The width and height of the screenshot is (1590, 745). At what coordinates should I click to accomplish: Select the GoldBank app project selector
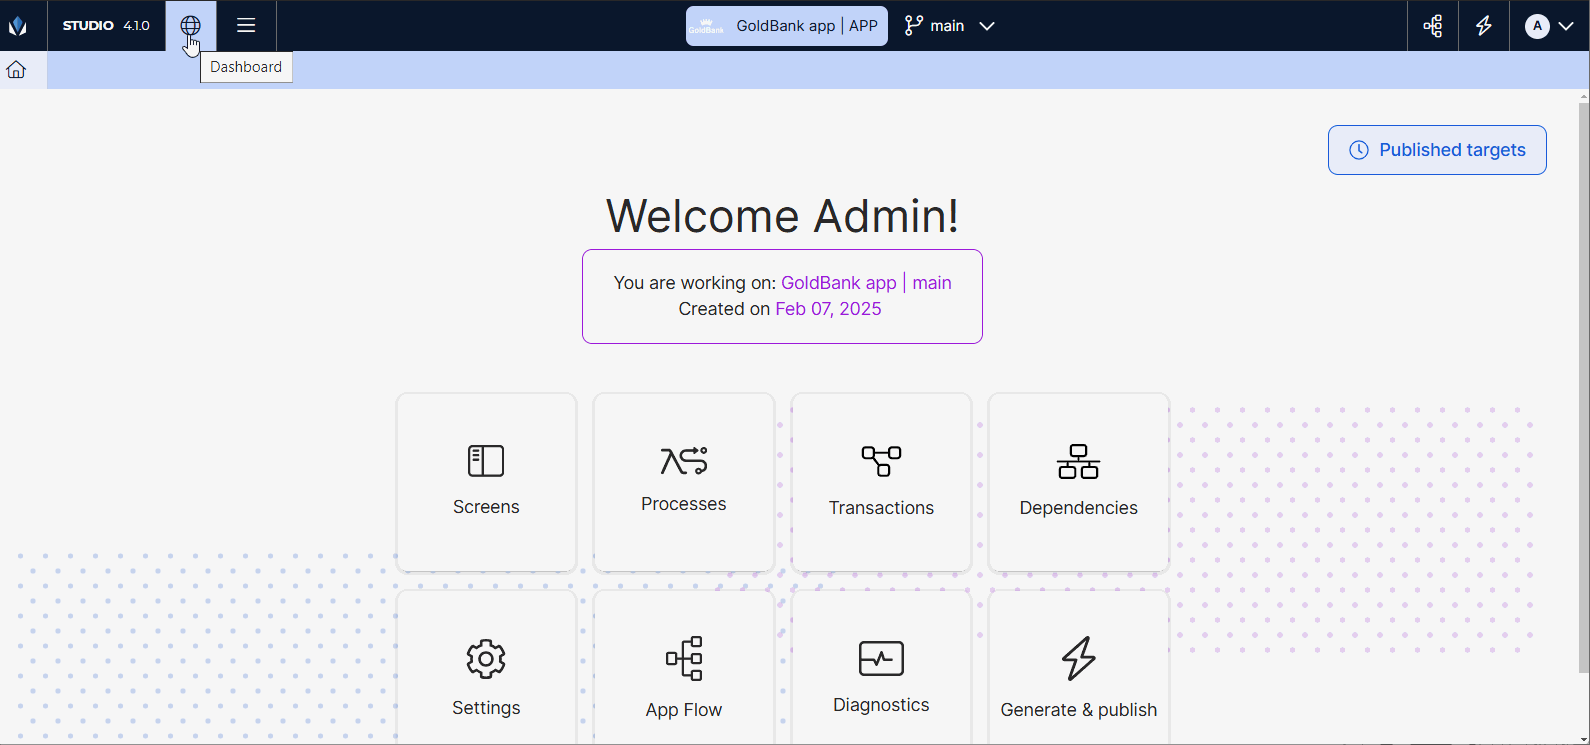pos(786,26)
